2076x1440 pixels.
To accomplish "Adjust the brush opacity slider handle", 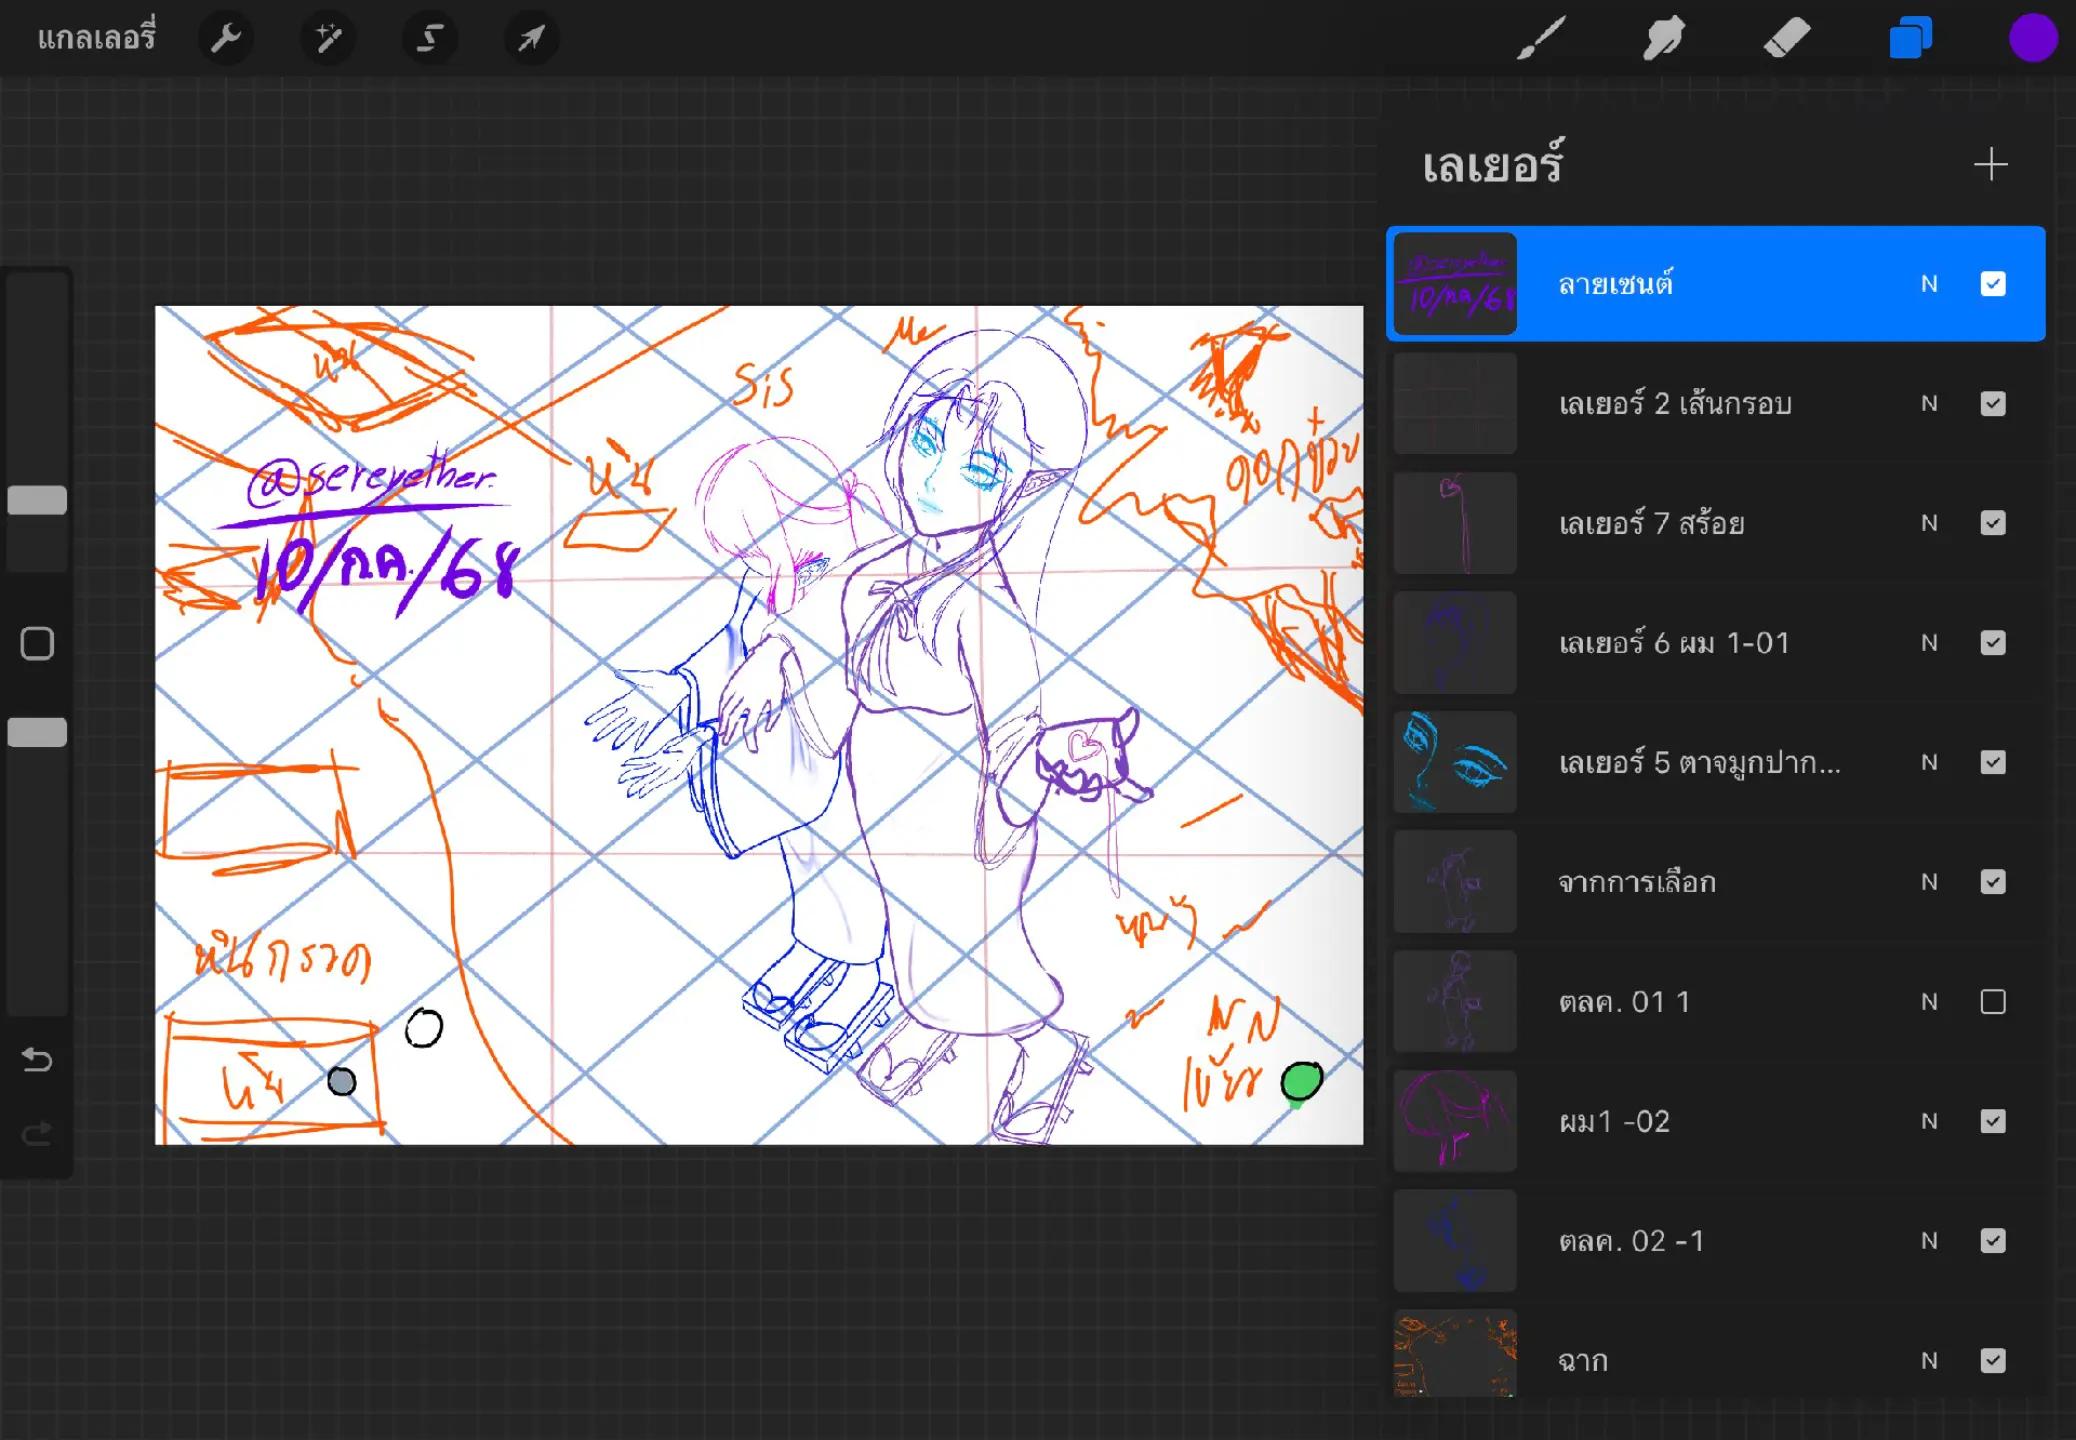I will (x=37, y=732).
